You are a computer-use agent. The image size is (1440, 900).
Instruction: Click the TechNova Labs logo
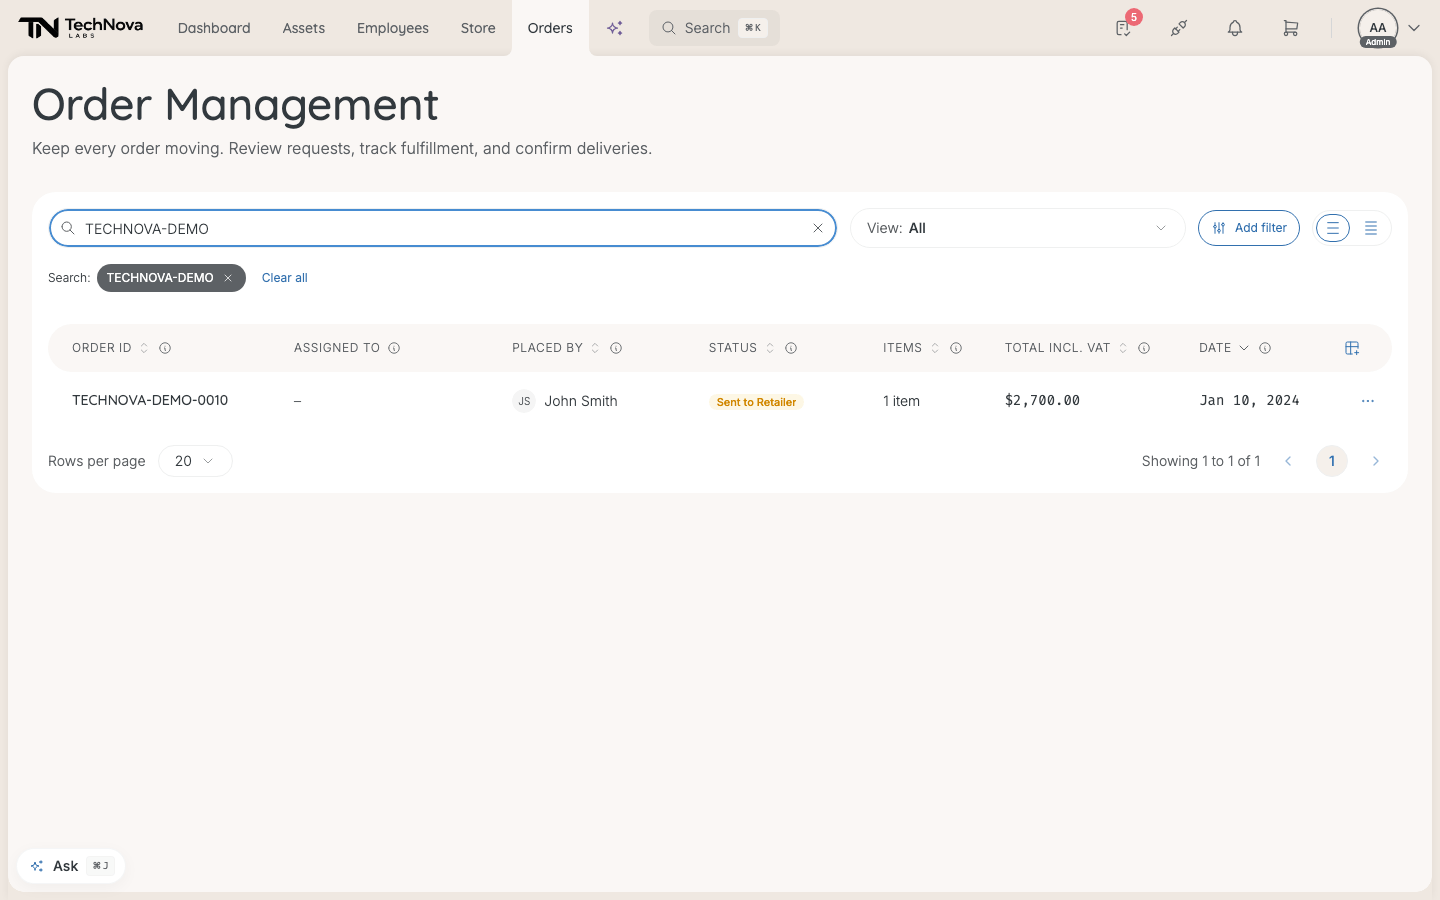coord(81,28)
